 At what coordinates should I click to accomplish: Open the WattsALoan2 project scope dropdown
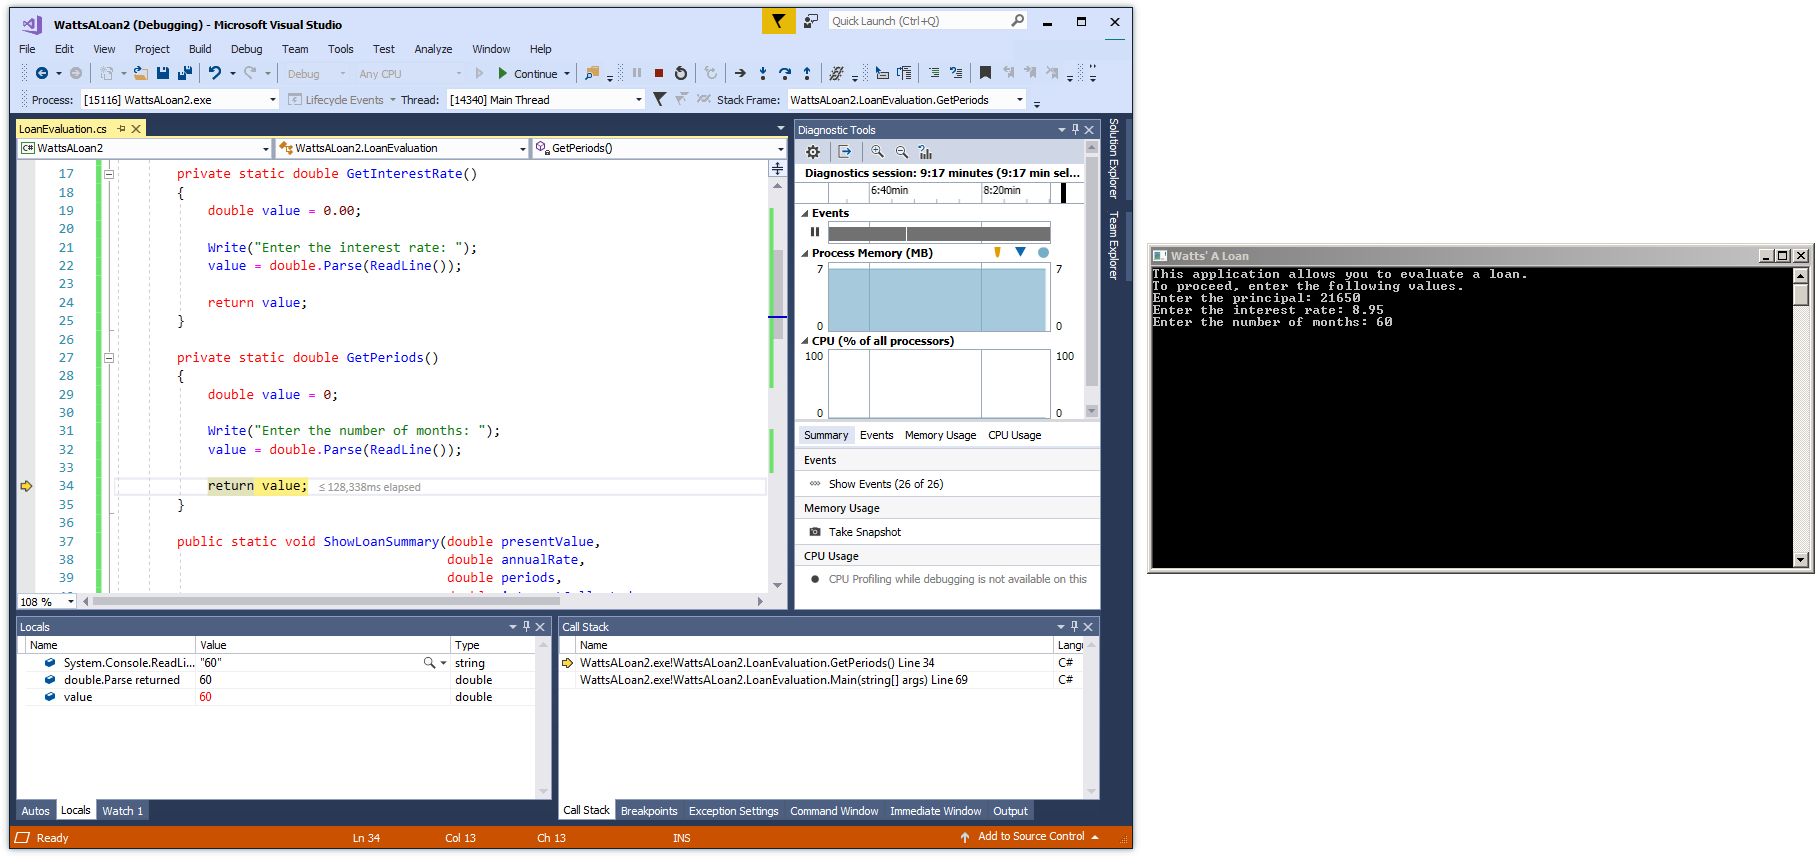coord(266,149)
